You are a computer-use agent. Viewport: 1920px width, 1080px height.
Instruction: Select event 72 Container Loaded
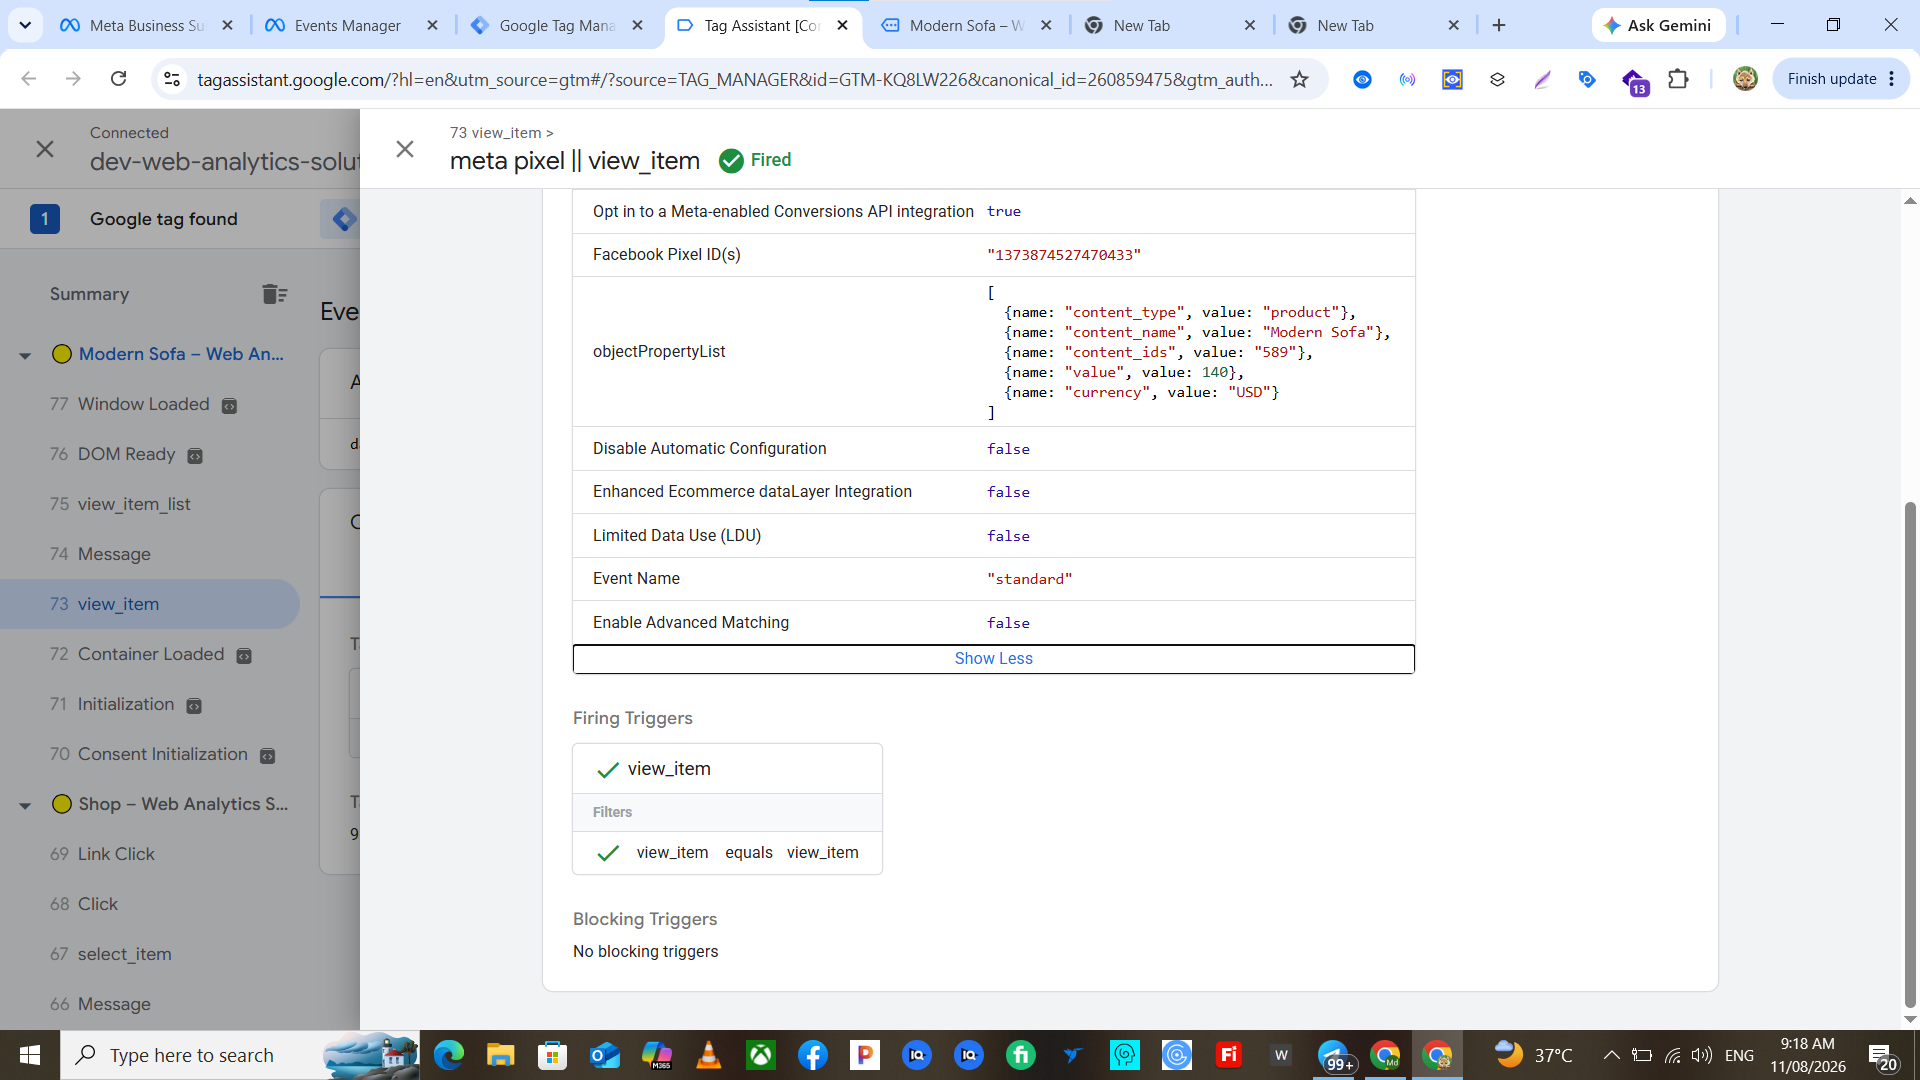pos(150,654)
